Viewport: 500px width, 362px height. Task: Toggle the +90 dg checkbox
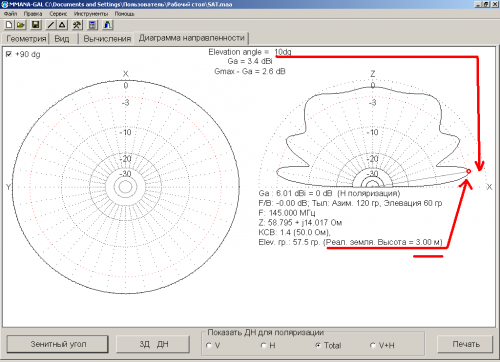click(x=9, y=54)
